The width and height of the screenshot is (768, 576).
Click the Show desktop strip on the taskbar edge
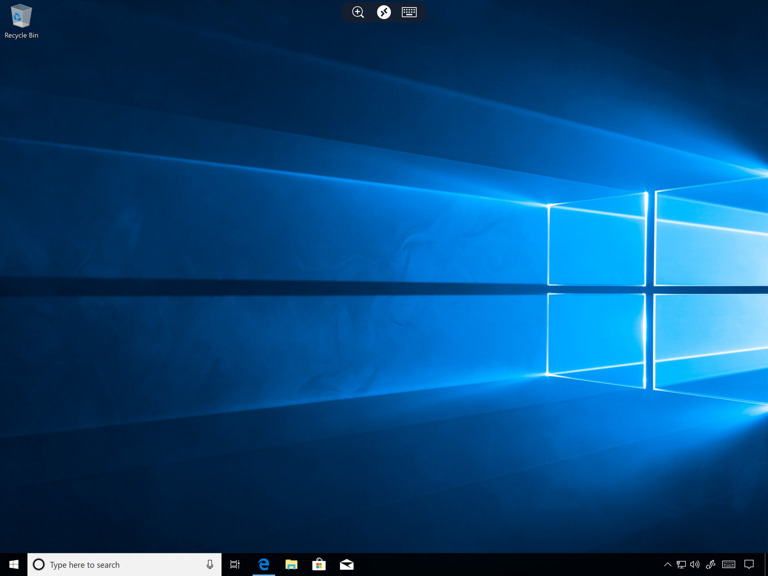(x=766, y=564)
